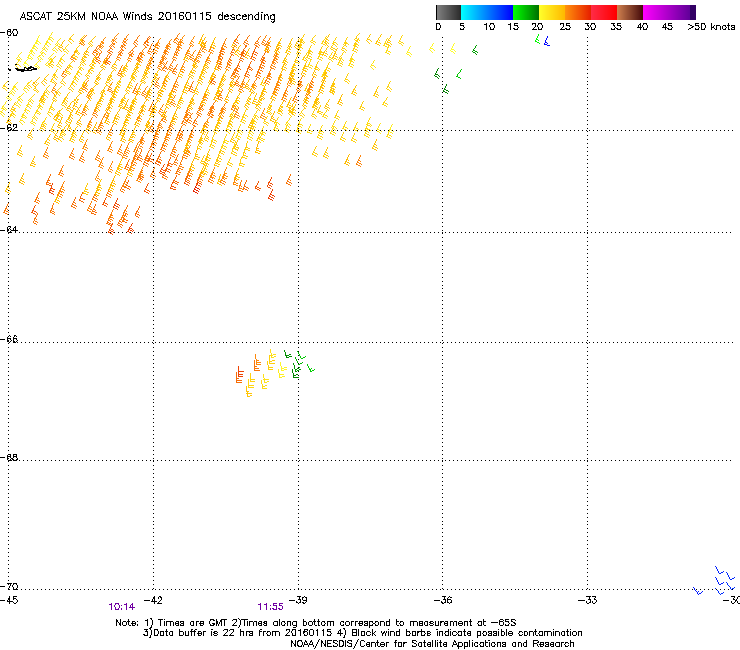The image size is (740, 650).
Task: Click the green 15-20 knots color band
Action: [x=526, y=12]
